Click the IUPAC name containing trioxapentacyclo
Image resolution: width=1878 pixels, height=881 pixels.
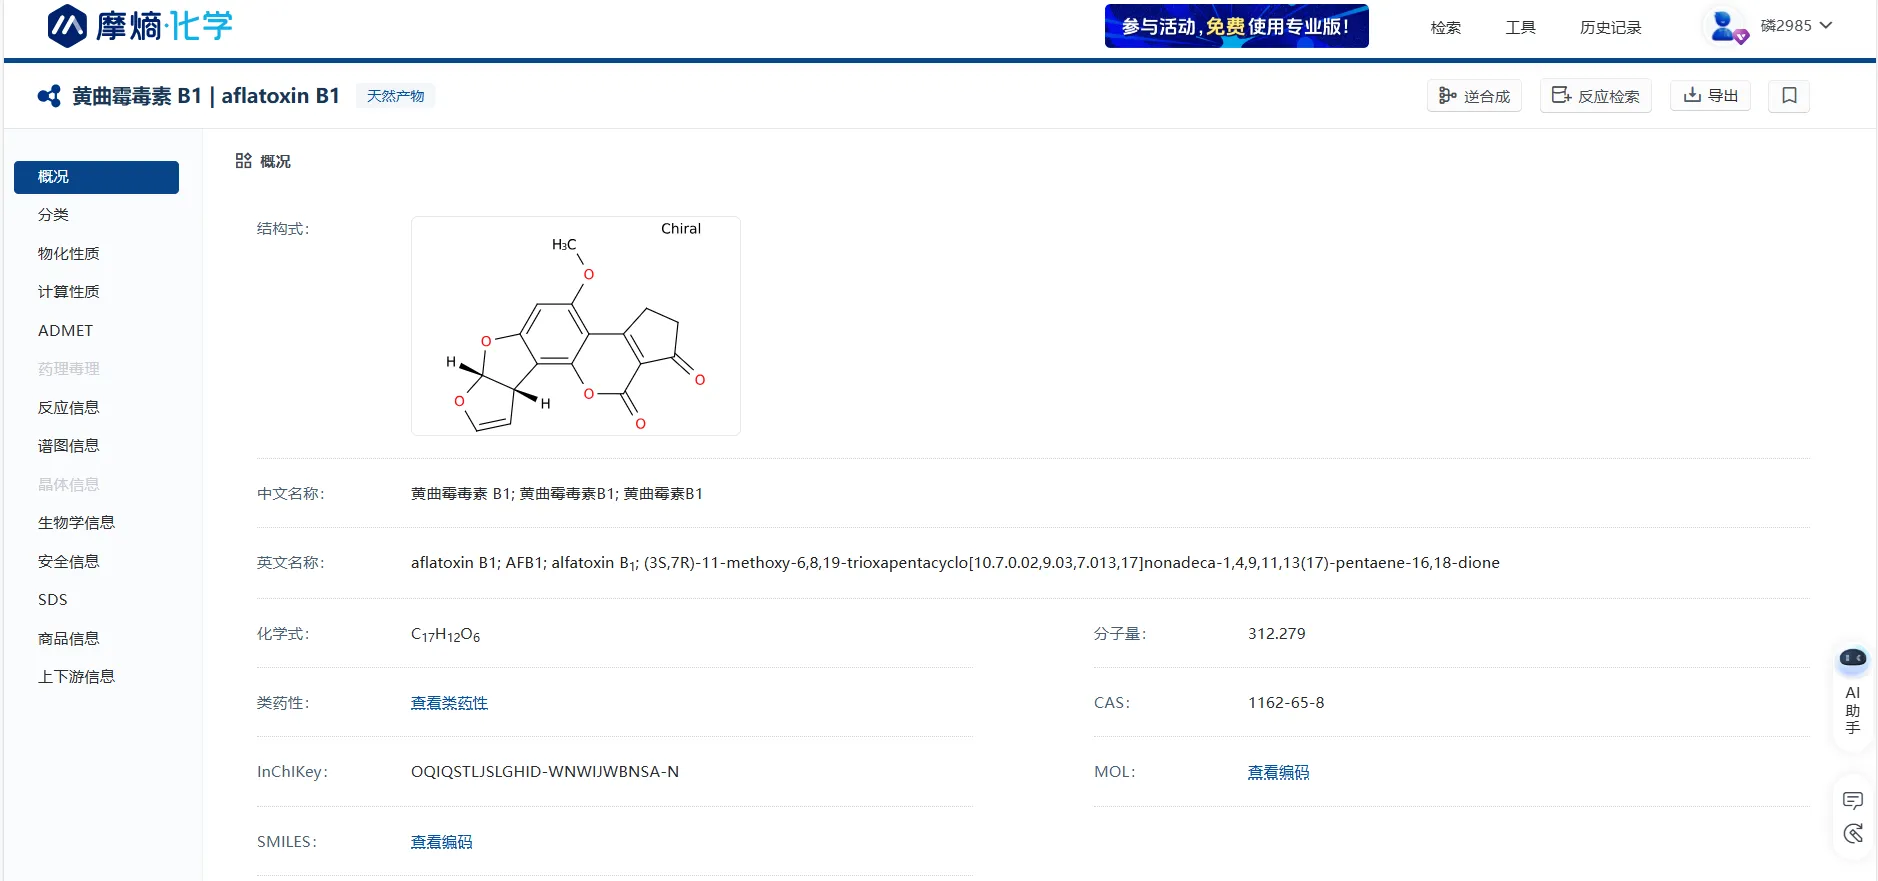[1072, 563]
